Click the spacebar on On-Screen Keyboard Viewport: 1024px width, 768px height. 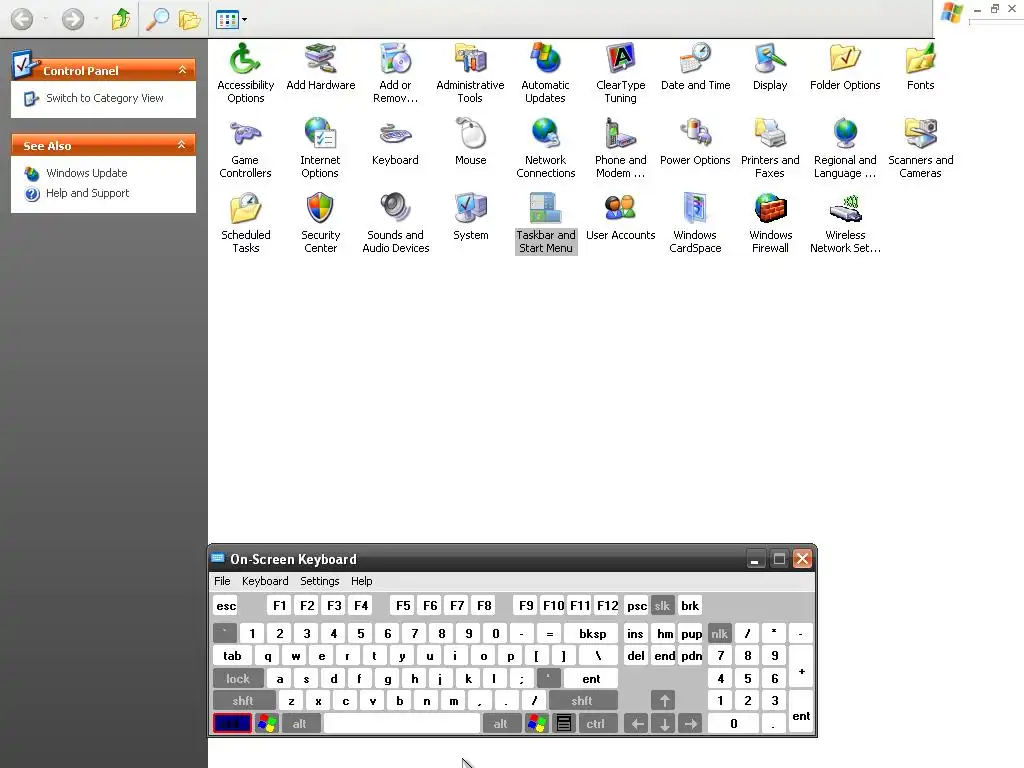pyautogui.click(x=402, y=724)
